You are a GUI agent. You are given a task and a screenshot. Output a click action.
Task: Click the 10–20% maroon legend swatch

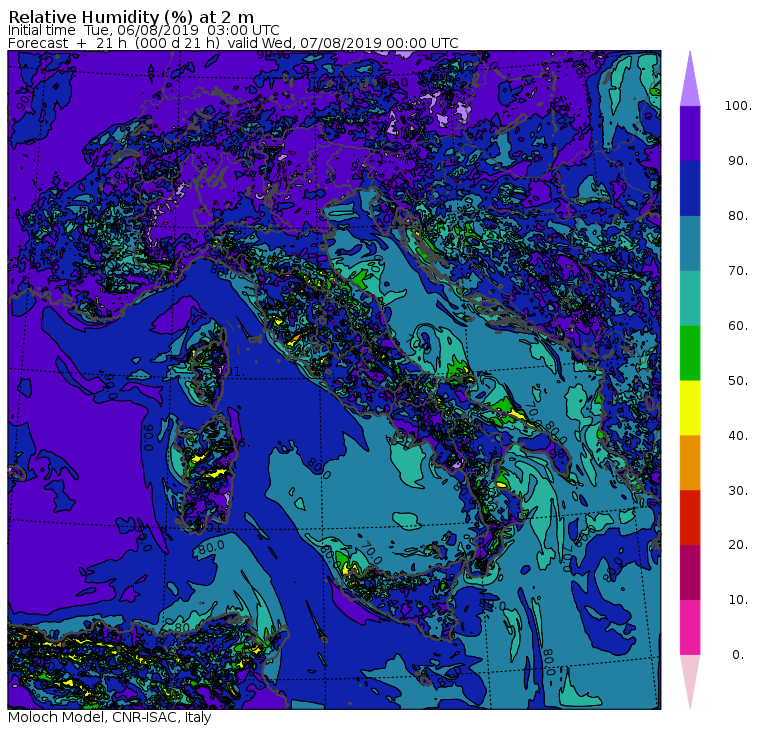[690, 573]
